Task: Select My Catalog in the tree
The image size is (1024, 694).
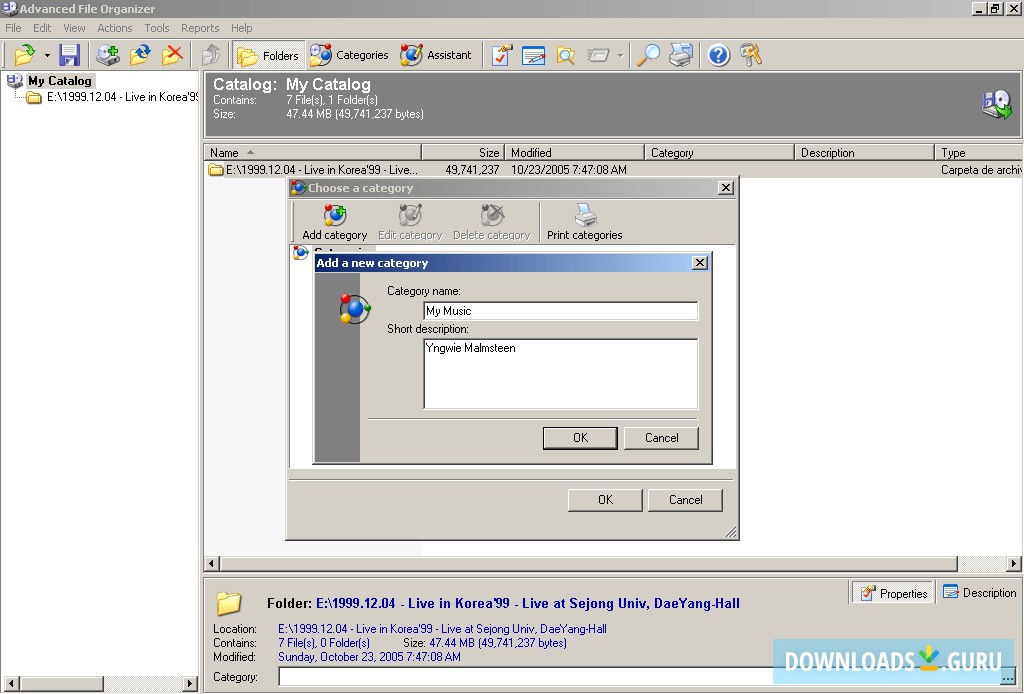Action: coord(59,81)
